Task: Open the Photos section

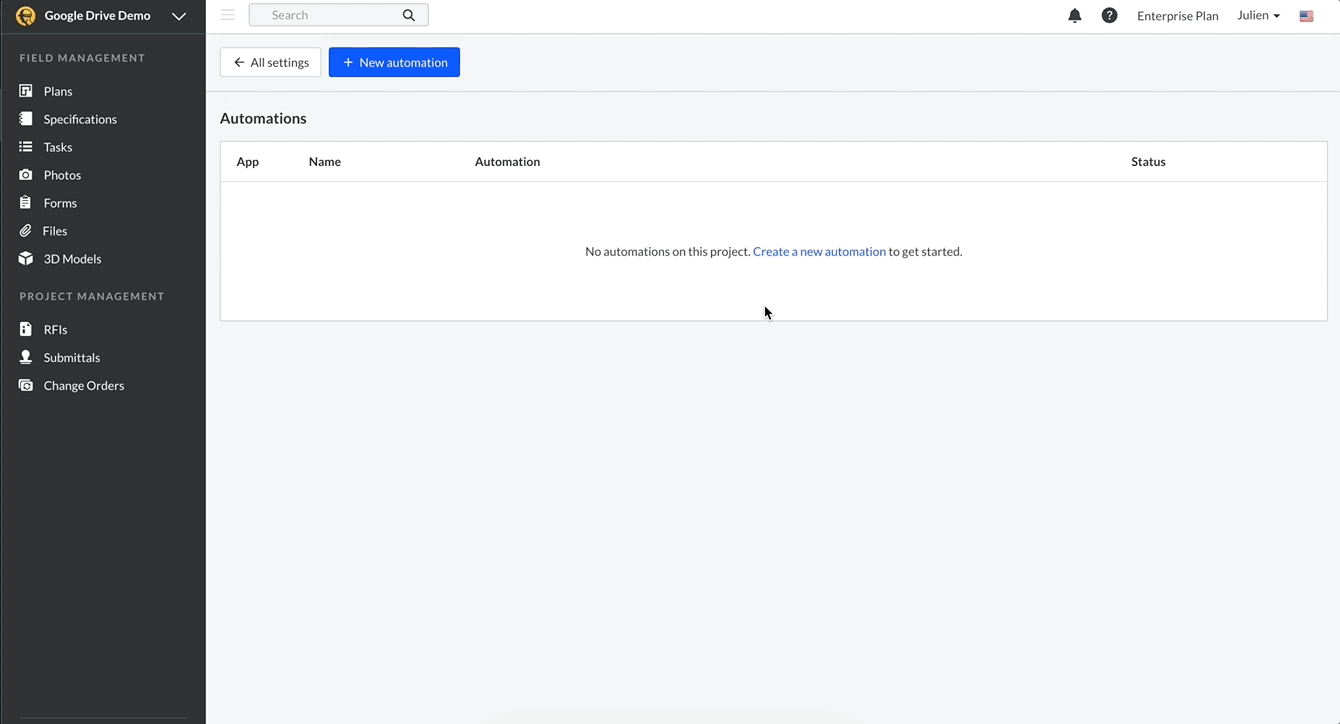Action: coord(62,174)
